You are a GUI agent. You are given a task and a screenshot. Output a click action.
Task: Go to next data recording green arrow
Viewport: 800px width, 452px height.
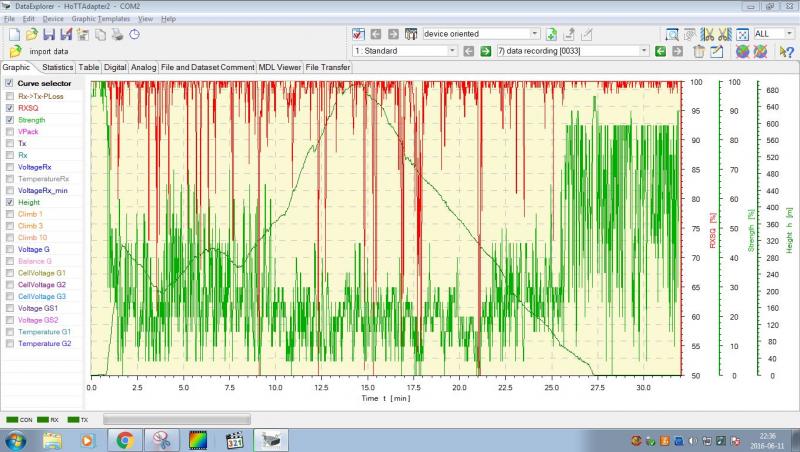485,51
